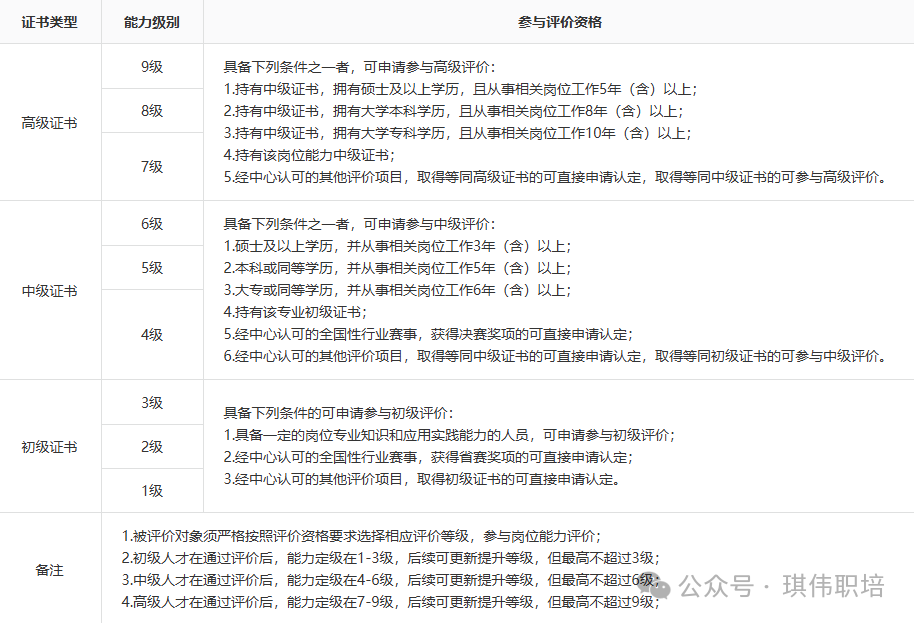Click the 参与评价资格 column header
Image resolution: width=914 pixels, height=623 pixels.
pos(560,22)
